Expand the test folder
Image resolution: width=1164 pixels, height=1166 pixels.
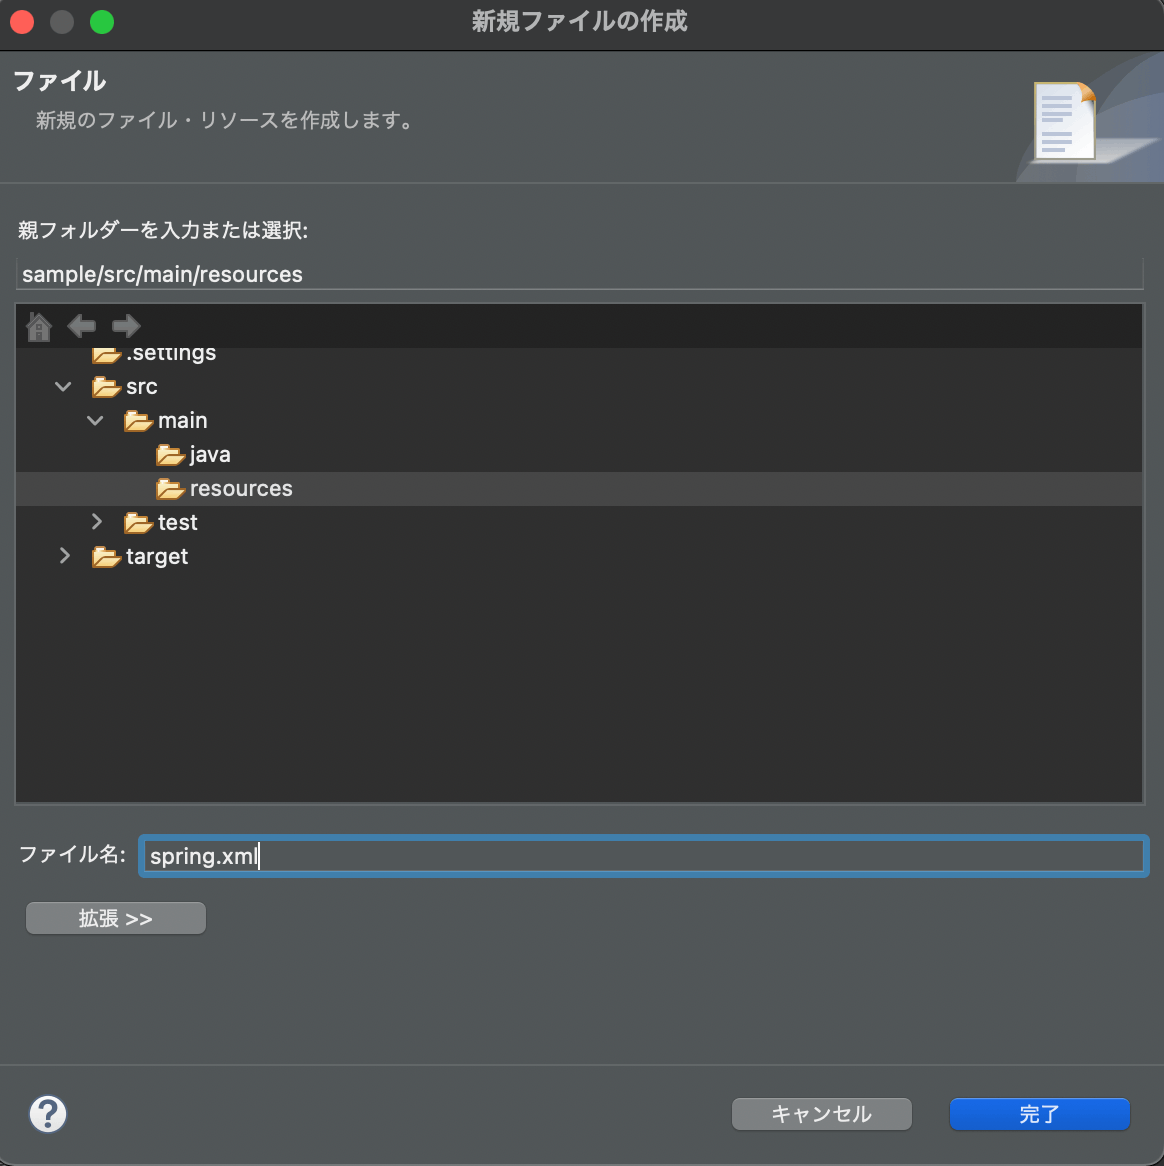[97, 522]
